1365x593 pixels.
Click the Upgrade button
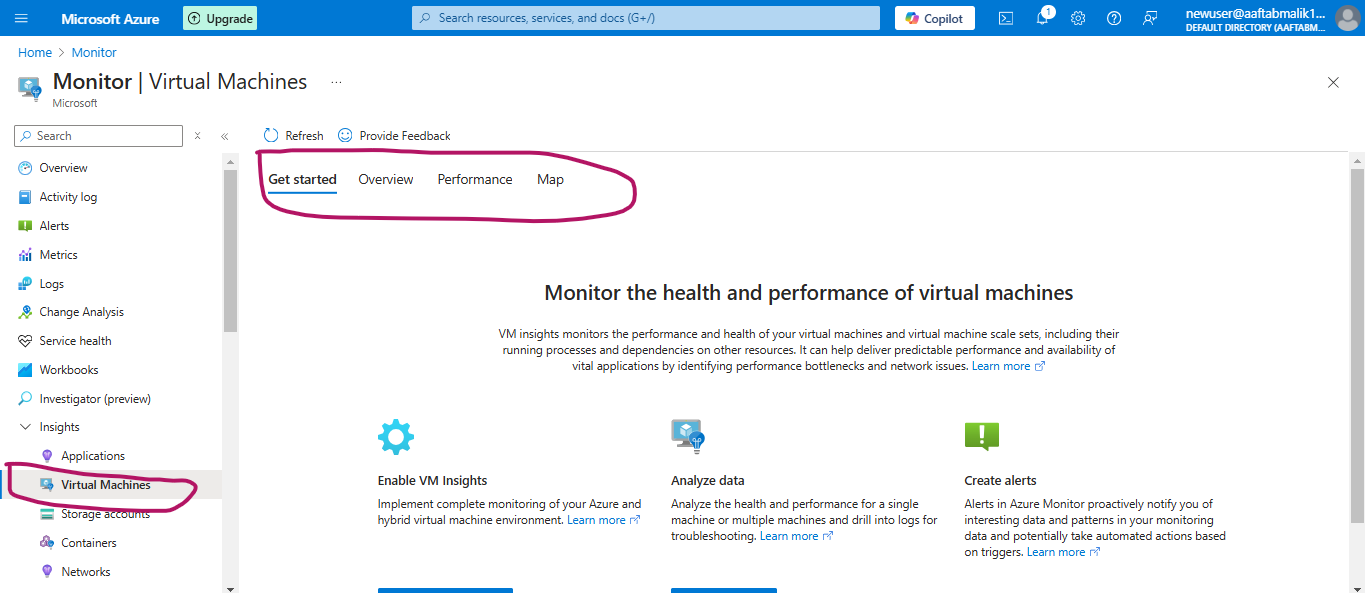220,18
